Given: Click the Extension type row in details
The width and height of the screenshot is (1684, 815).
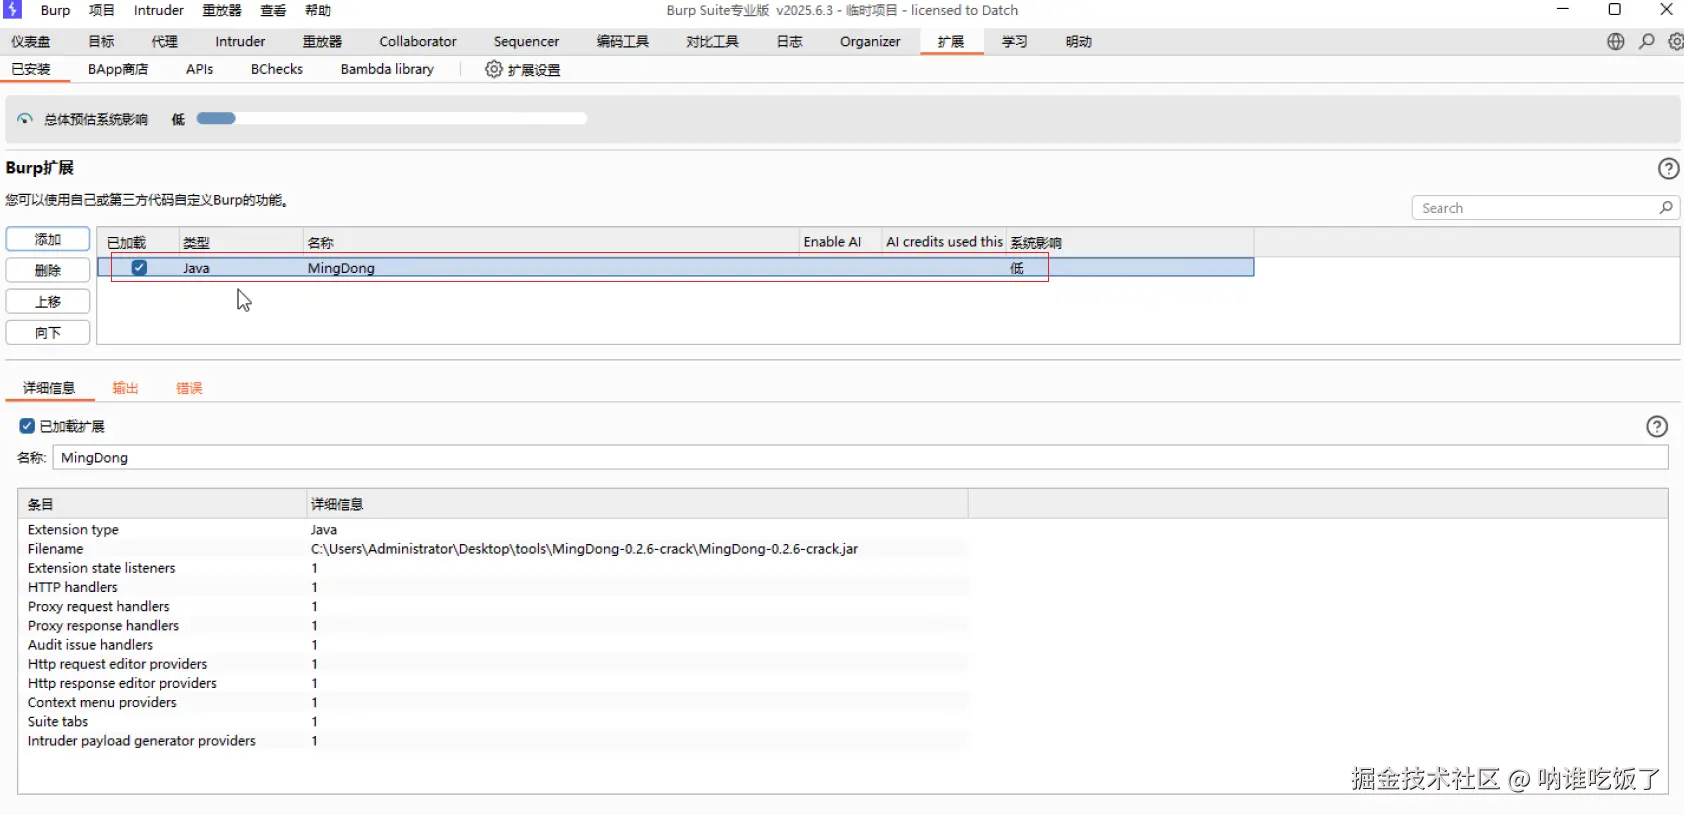Looking at the screenshot, I should click(493, 530).
